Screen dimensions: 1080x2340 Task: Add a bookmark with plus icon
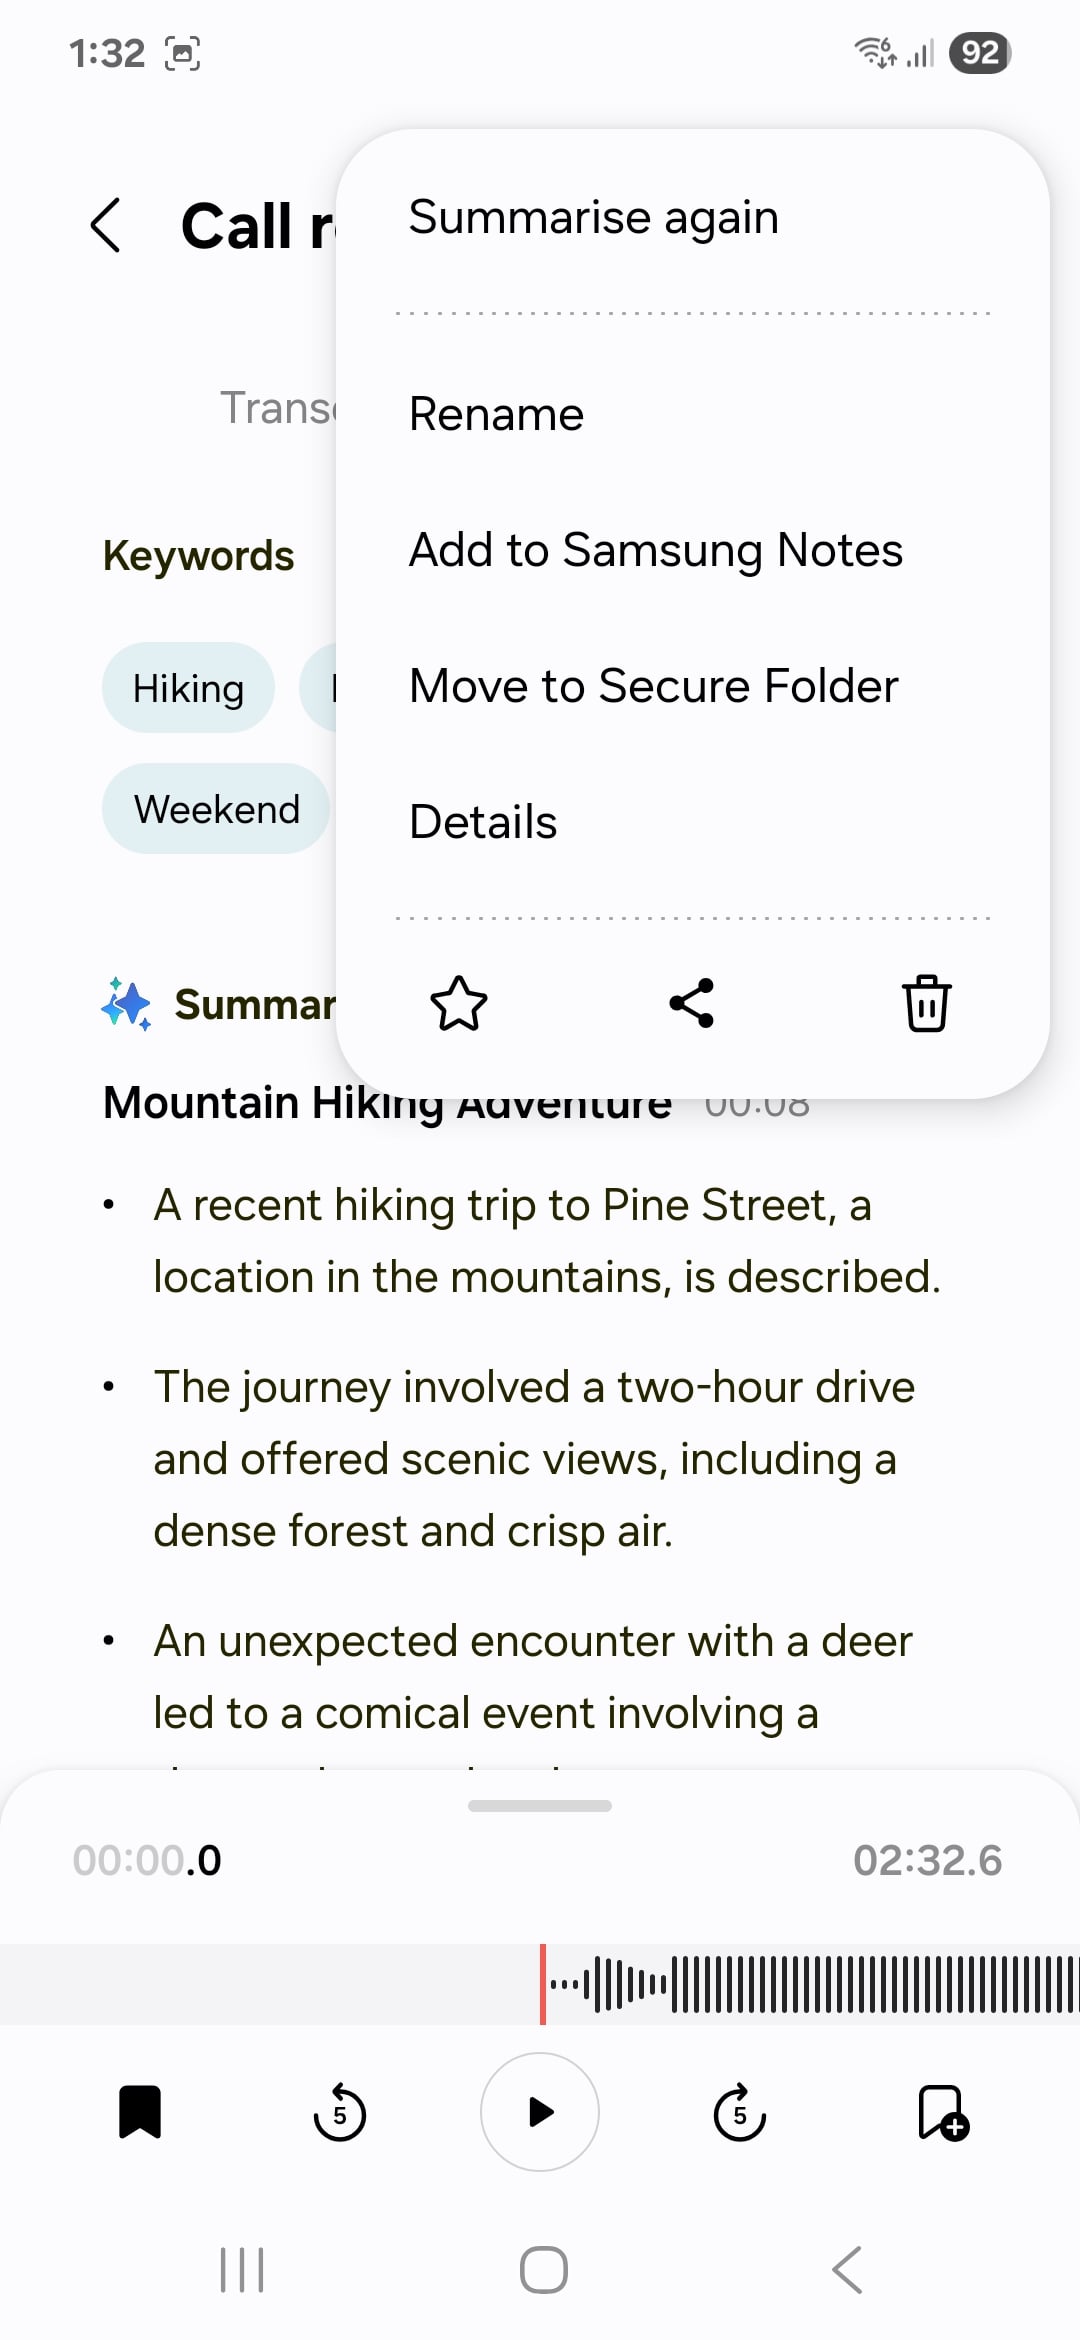pos(942,2112)
